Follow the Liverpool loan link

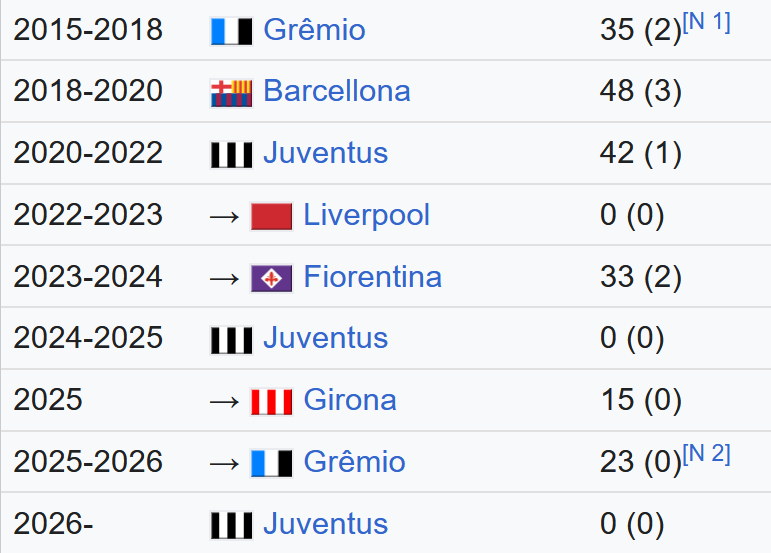point(366,215)
